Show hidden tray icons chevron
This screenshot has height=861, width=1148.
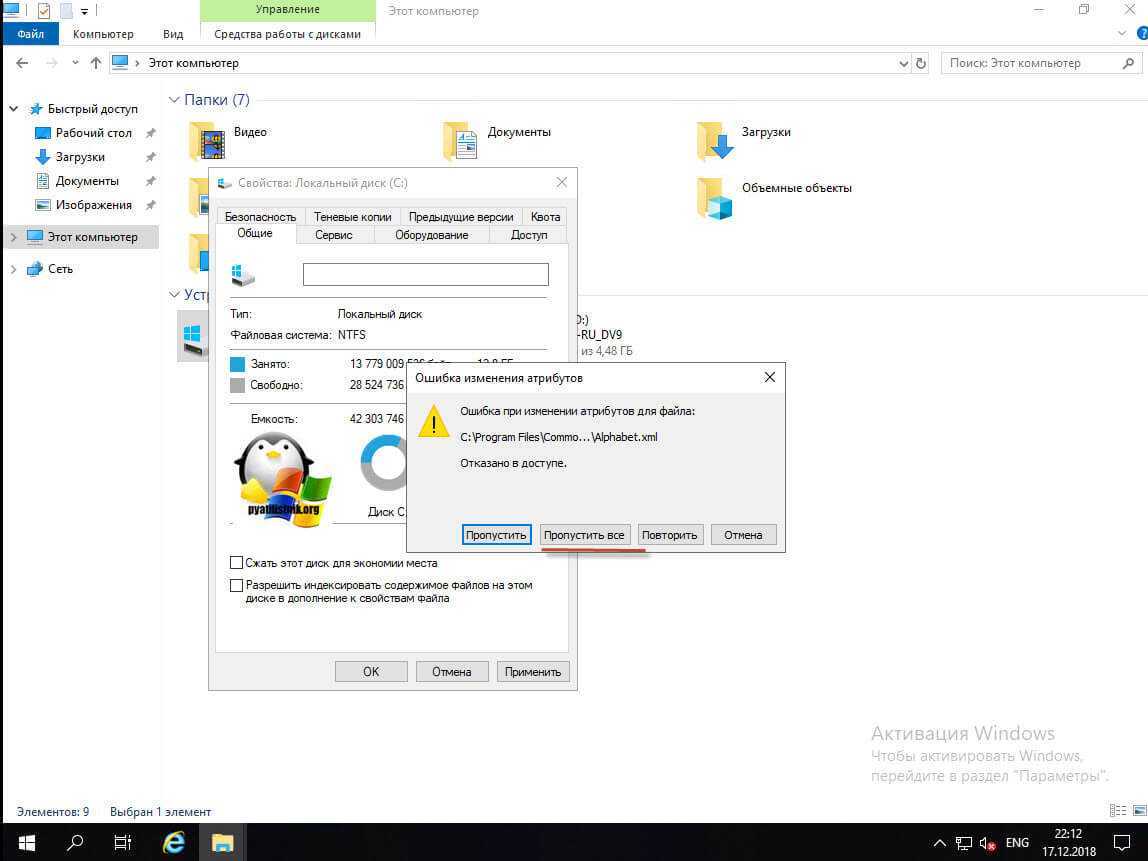tap(940, 843)
